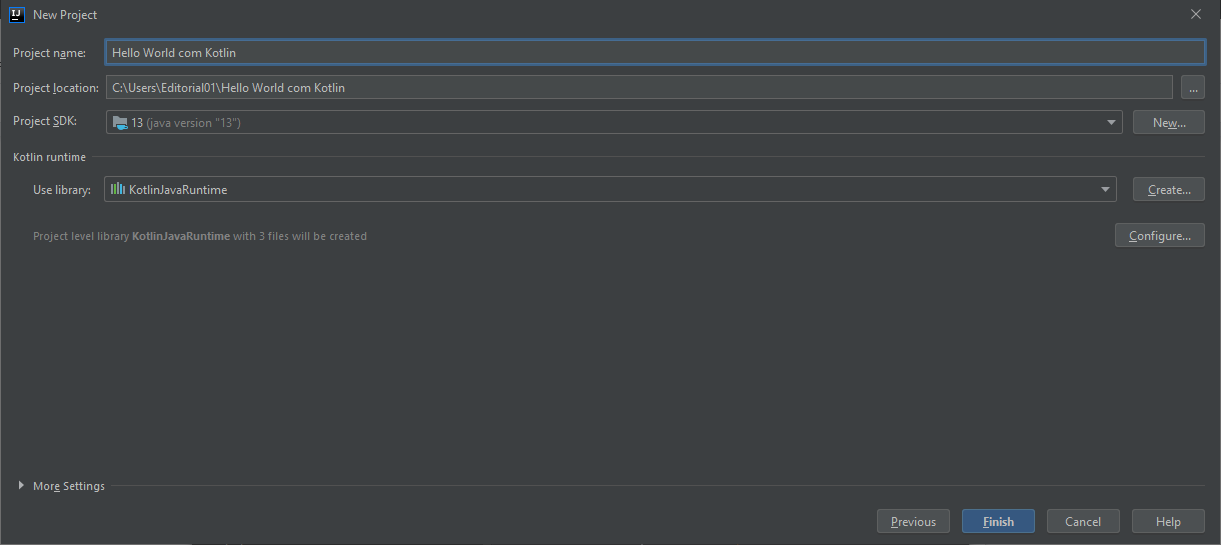Open Help for this dialog
Screen dimensions: 1221x545
pos(1167,521)
